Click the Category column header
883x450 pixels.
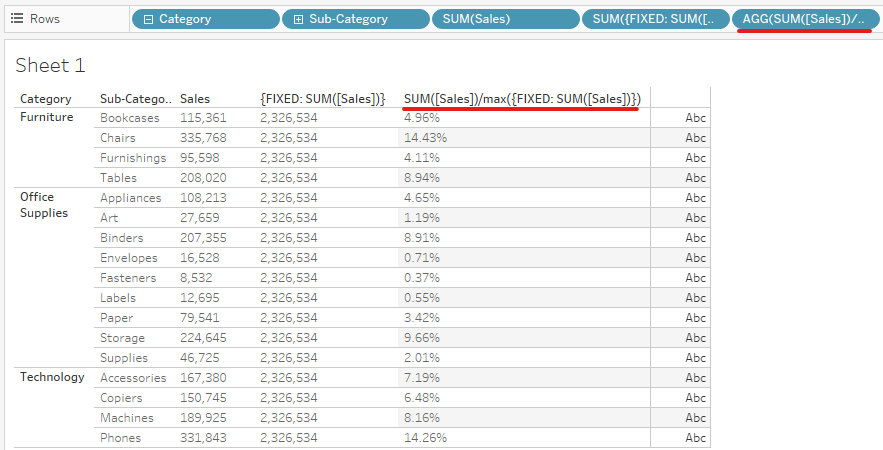click(x=46, y=99)
